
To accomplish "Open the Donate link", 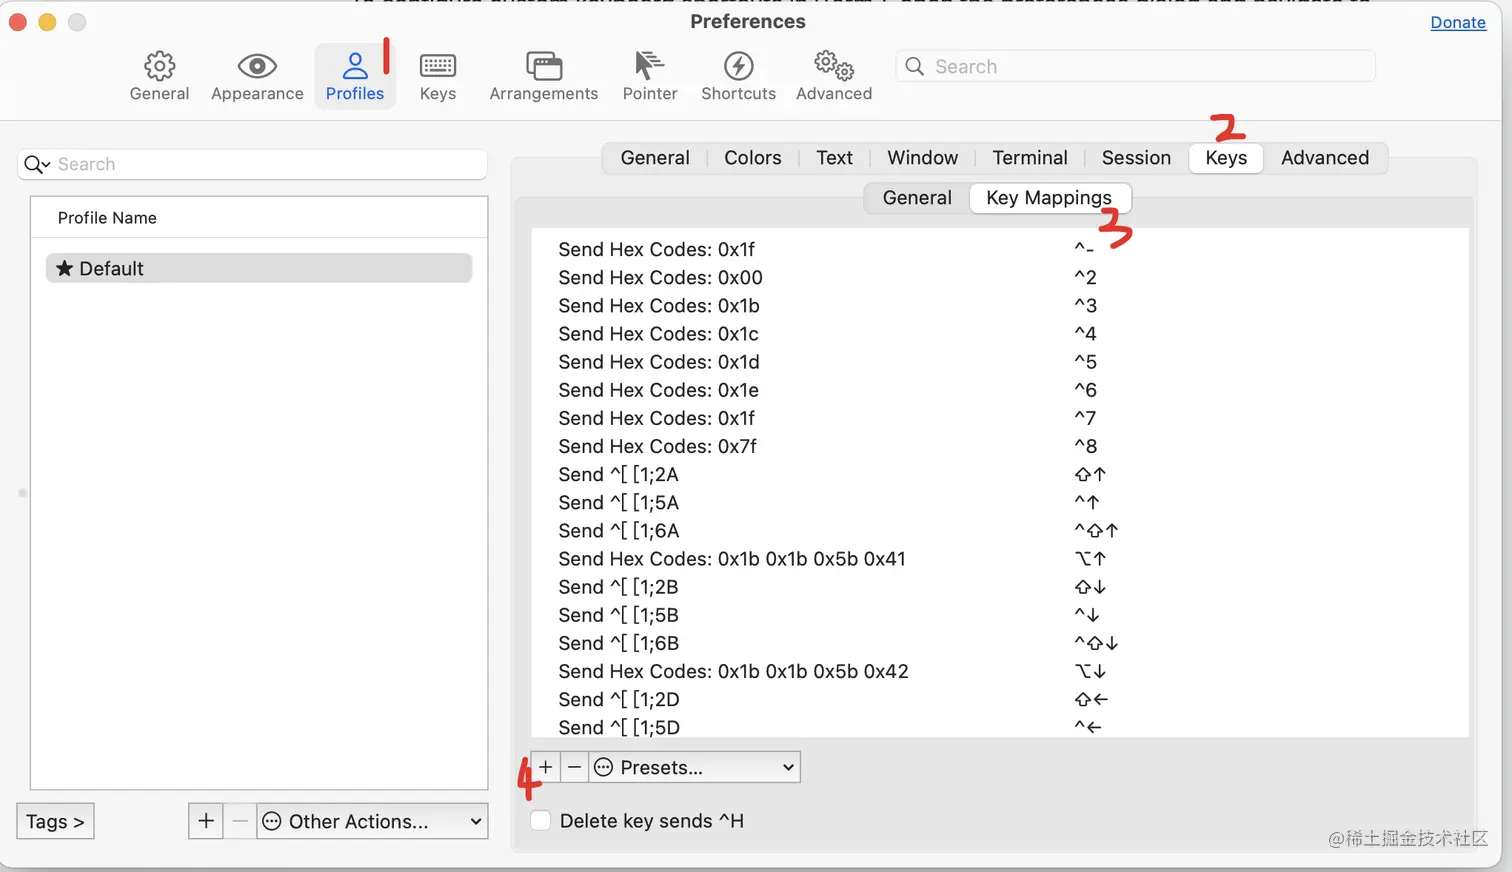I will coord(1458,22).
